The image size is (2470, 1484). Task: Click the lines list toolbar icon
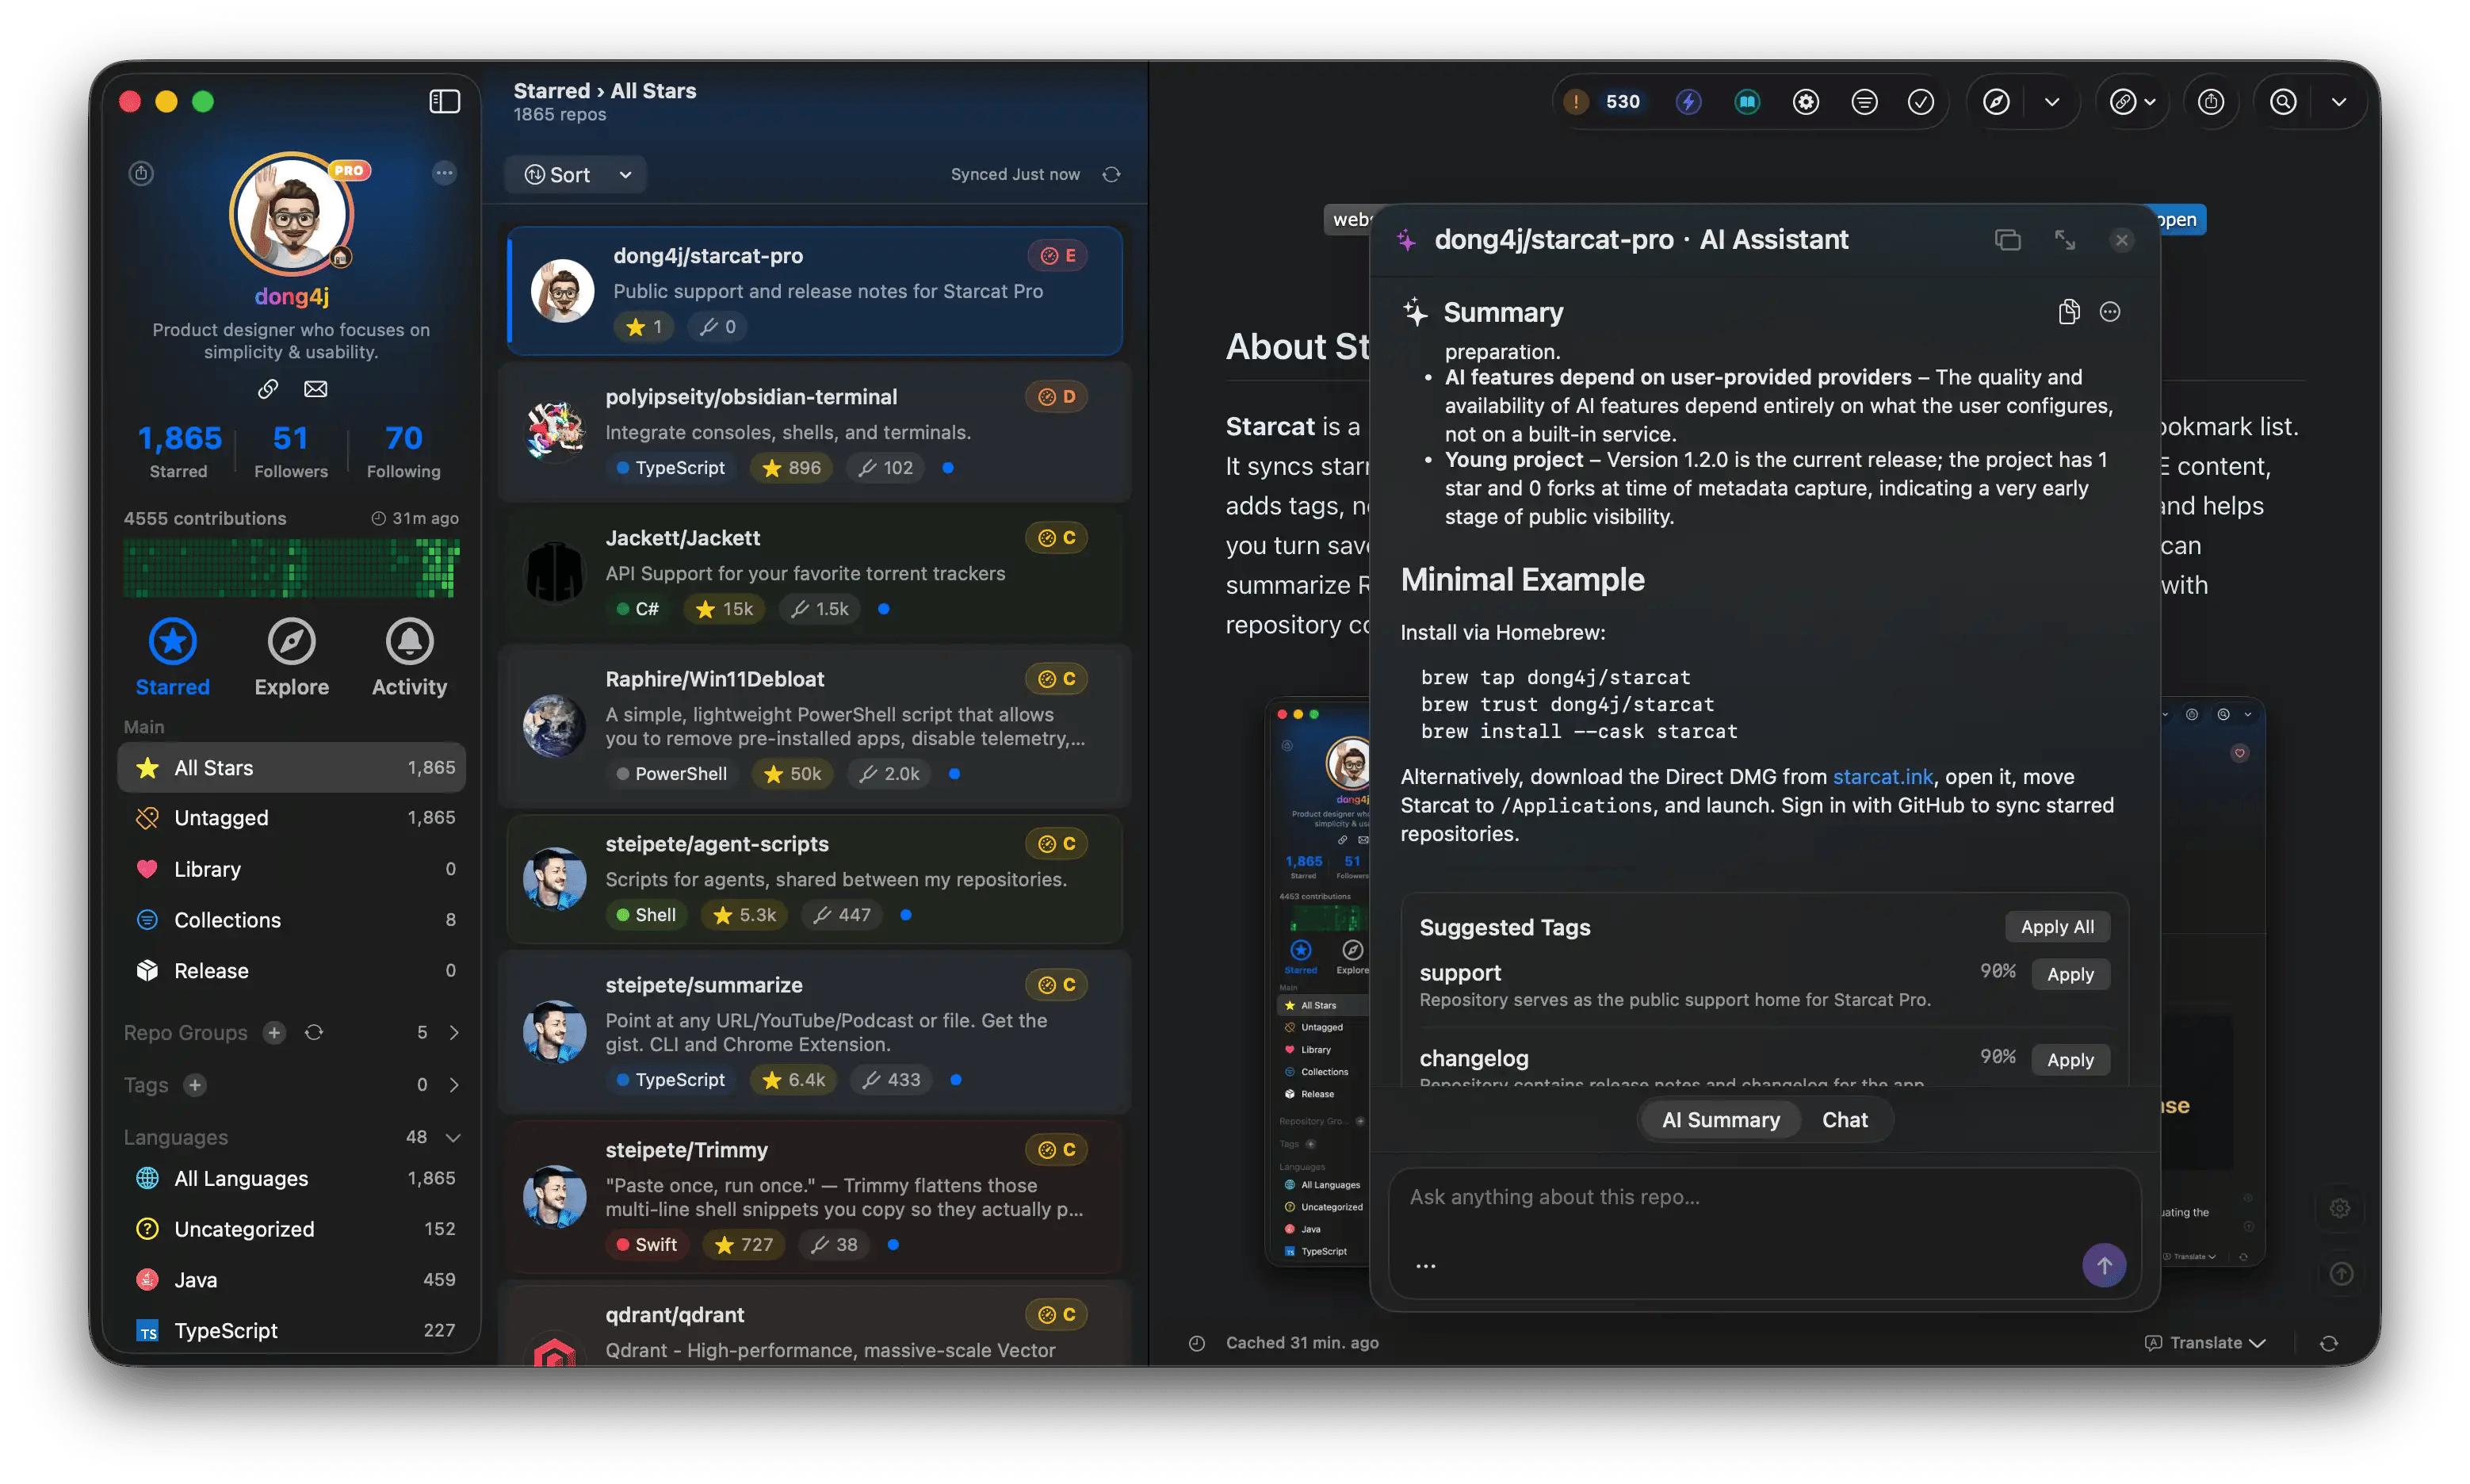click(1864, 101)
